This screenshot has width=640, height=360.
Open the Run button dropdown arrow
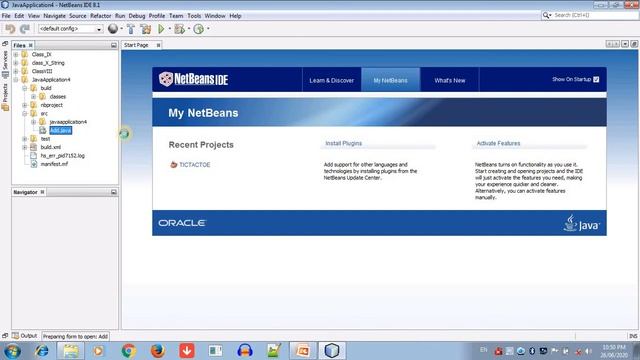pos(169,29)
